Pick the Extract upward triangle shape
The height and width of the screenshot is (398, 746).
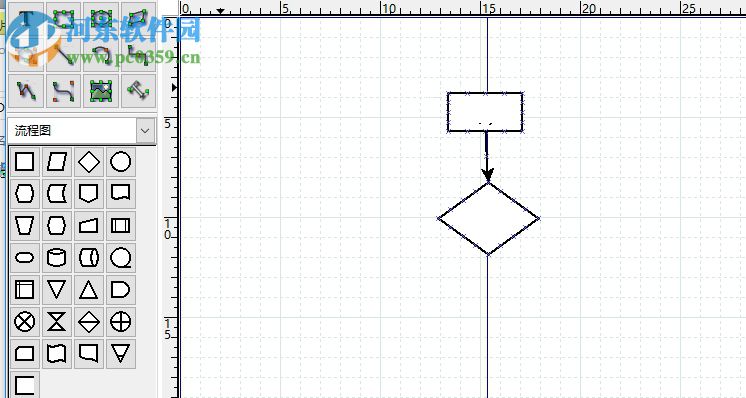point(88,290)
